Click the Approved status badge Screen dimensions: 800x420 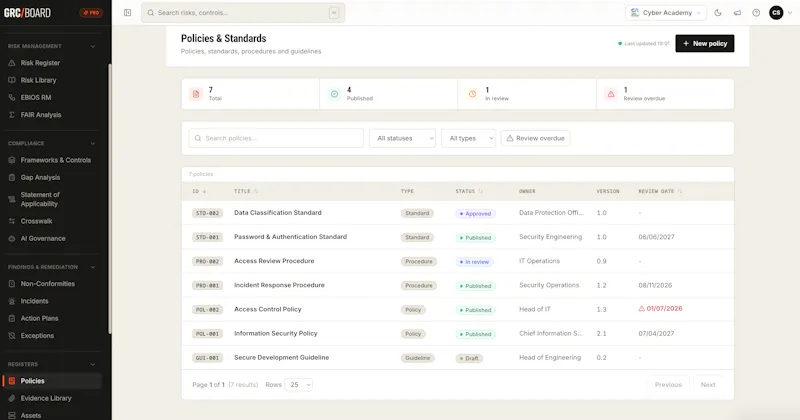pos(475,214)
